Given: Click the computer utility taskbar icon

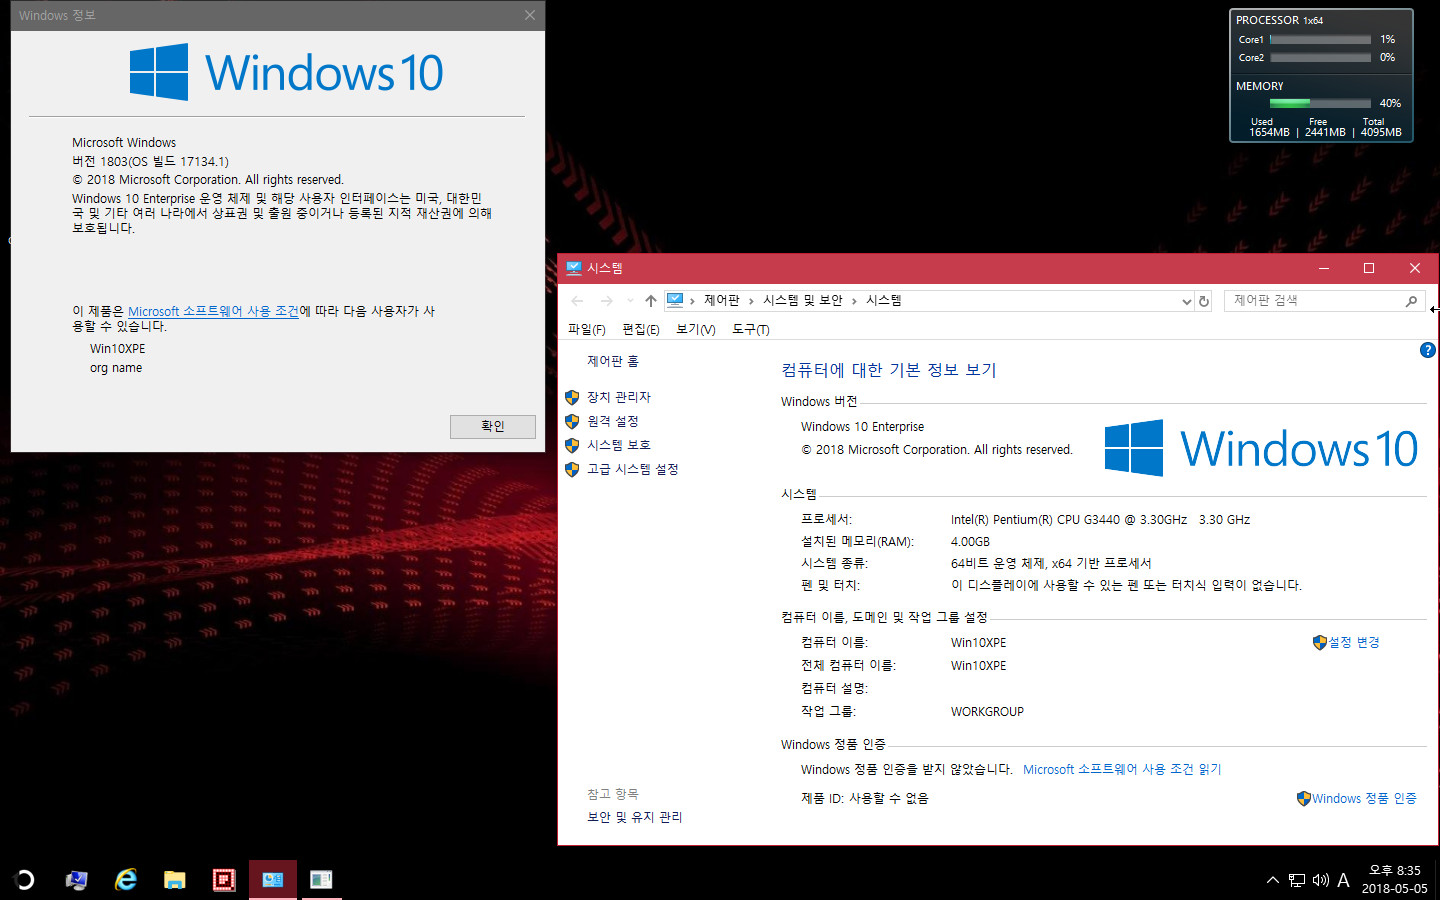Looking at the screenshot, I should pos(76,880).
